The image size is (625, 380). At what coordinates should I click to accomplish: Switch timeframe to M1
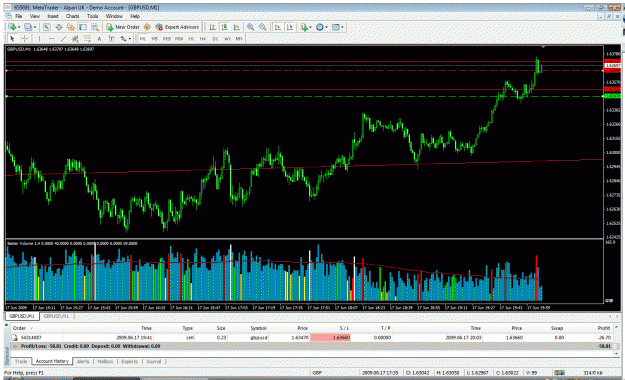click(142, 39)
